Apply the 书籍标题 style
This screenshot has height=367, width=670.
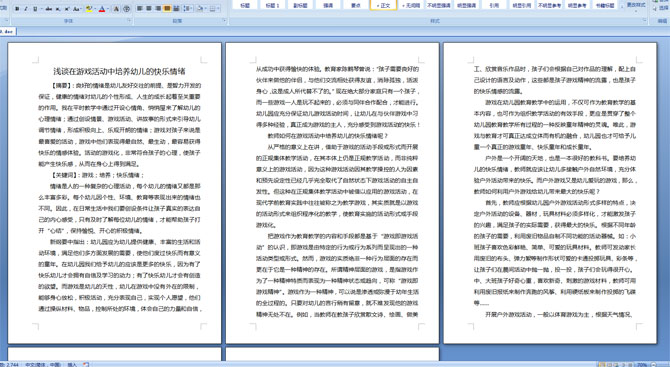tap(605, 5)
